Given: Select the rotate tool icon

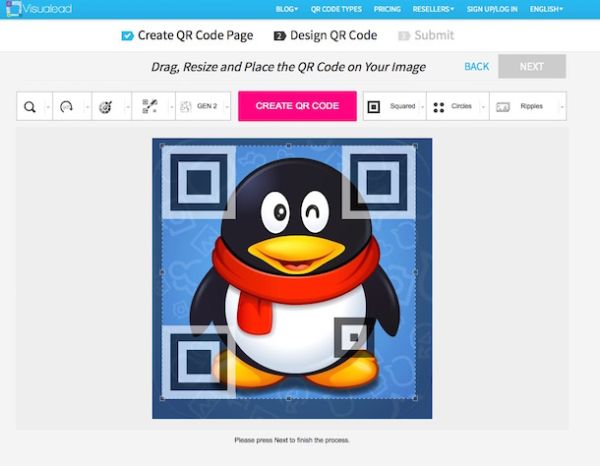Looking at the screenshot, I should (66, 107).
